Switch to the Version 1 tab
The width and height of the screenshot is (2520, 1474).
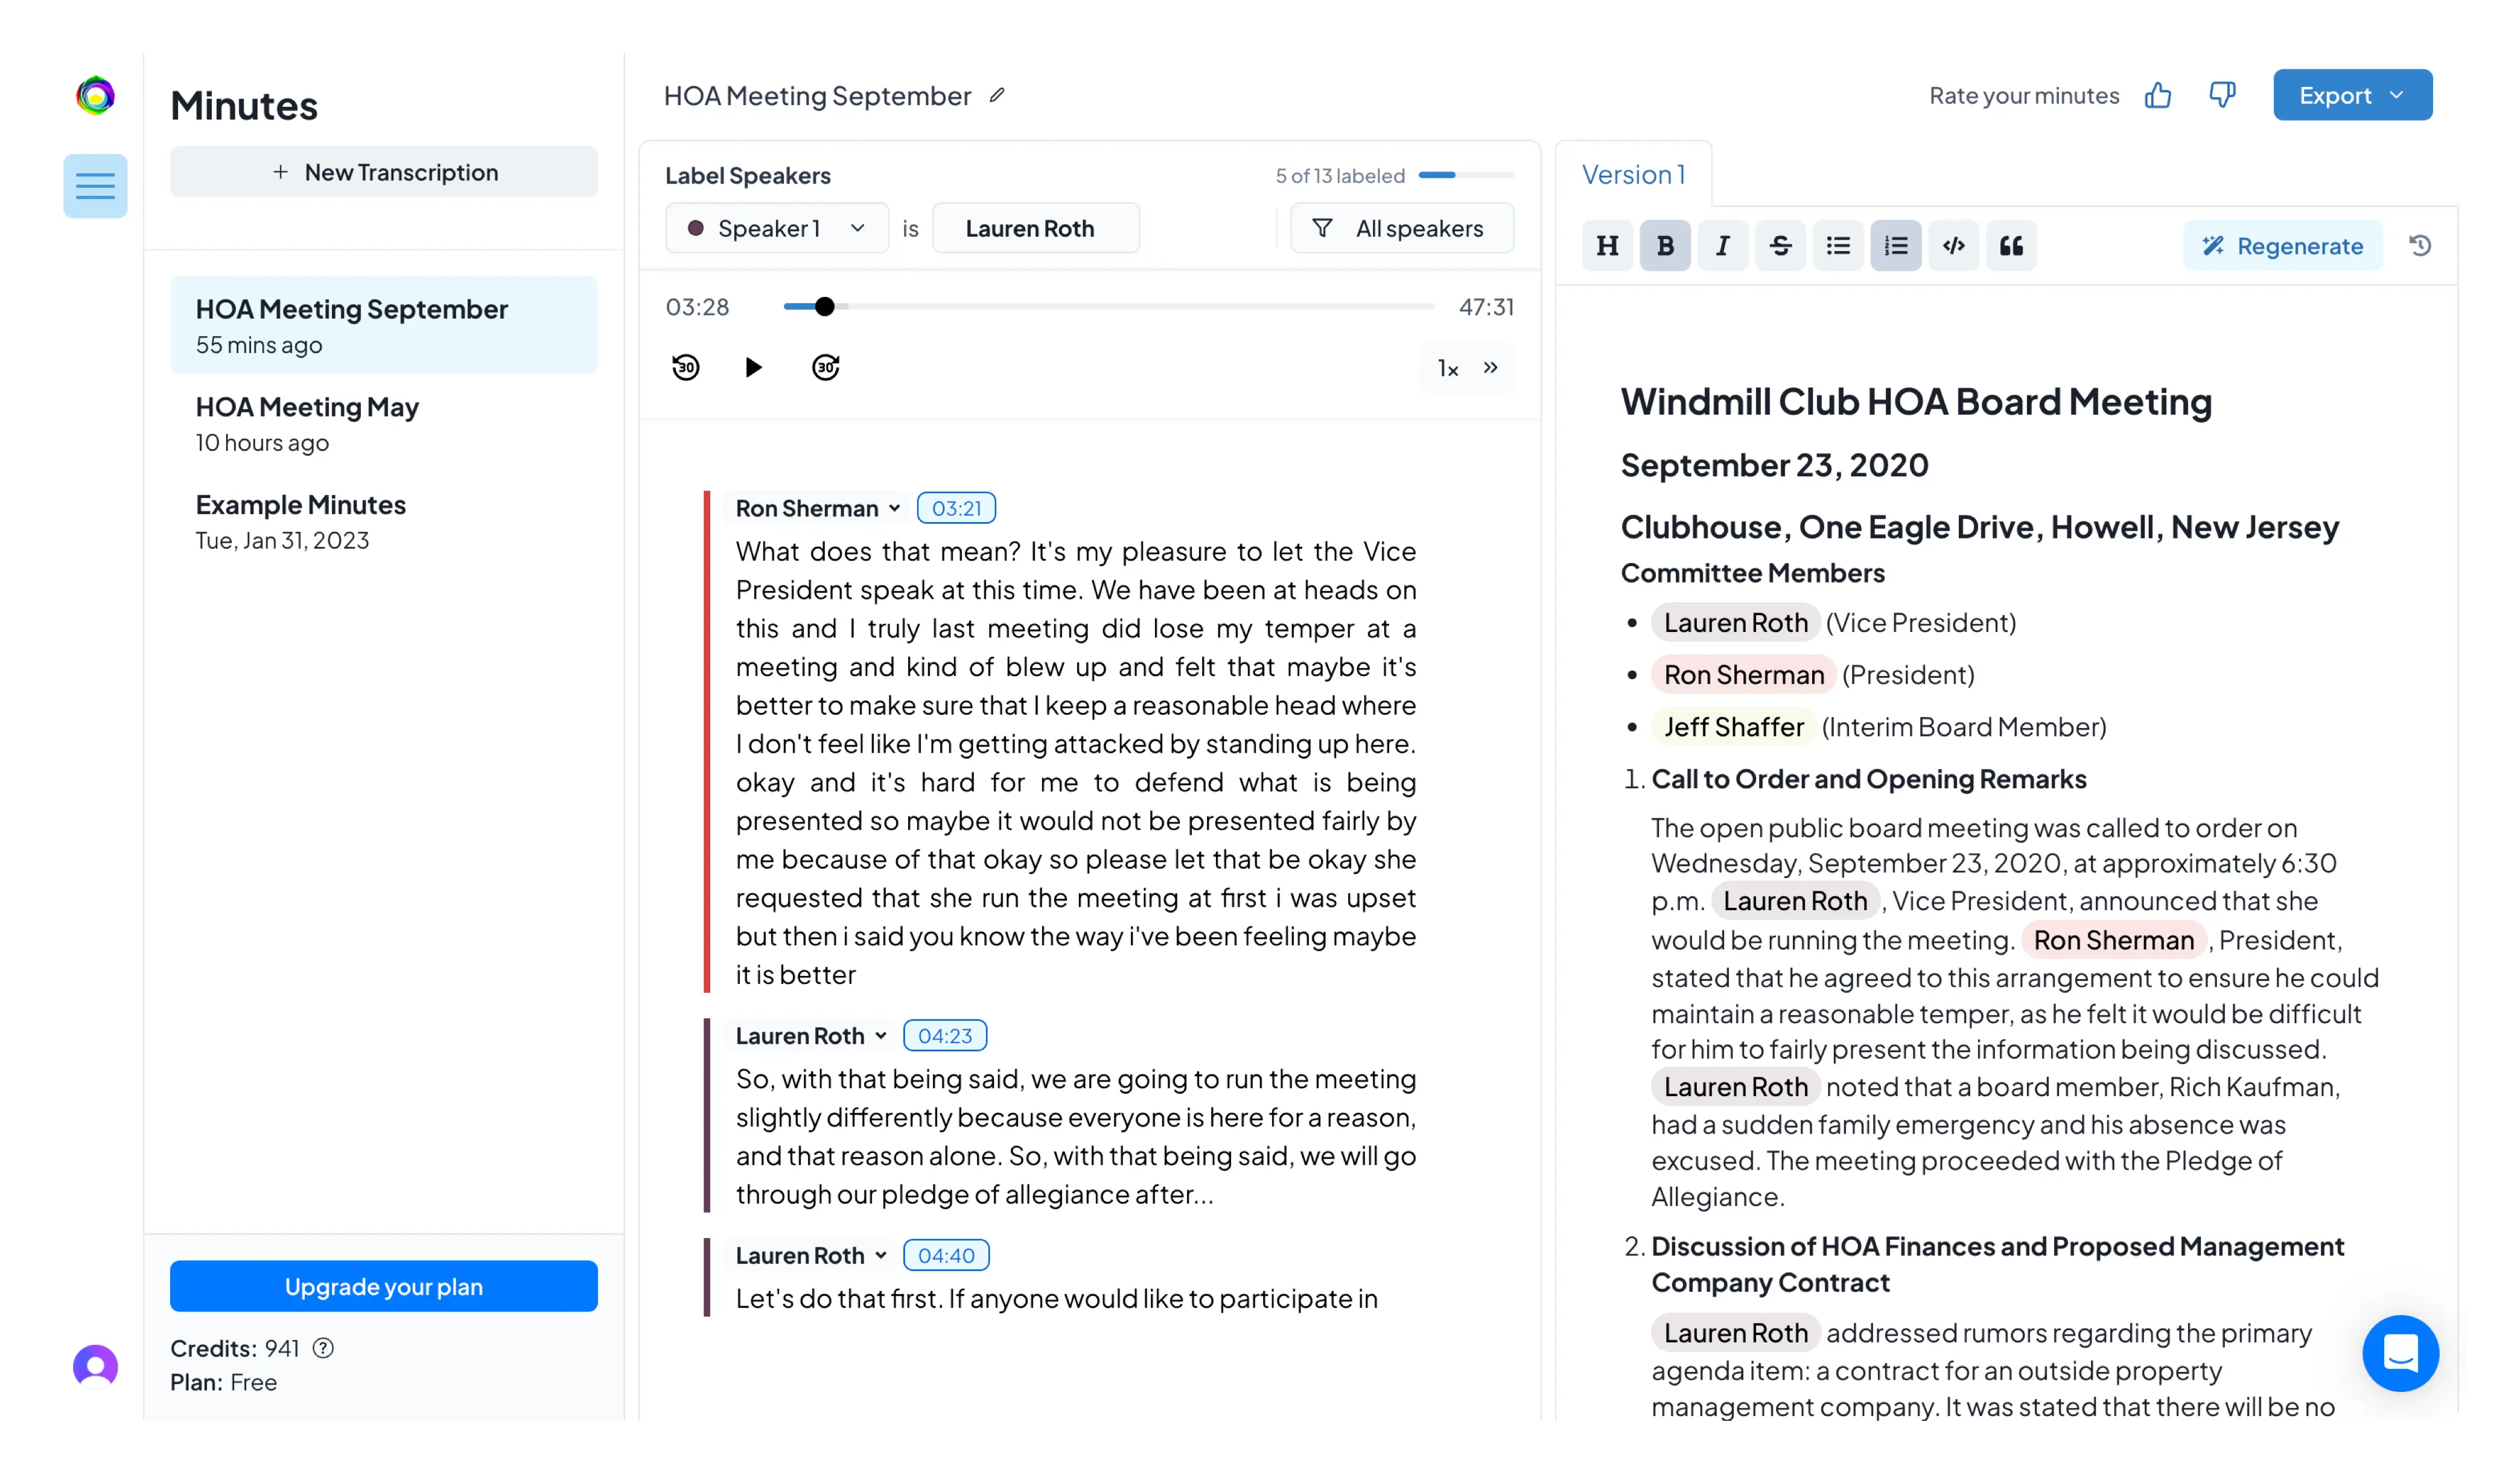(x=1634, y=174)
